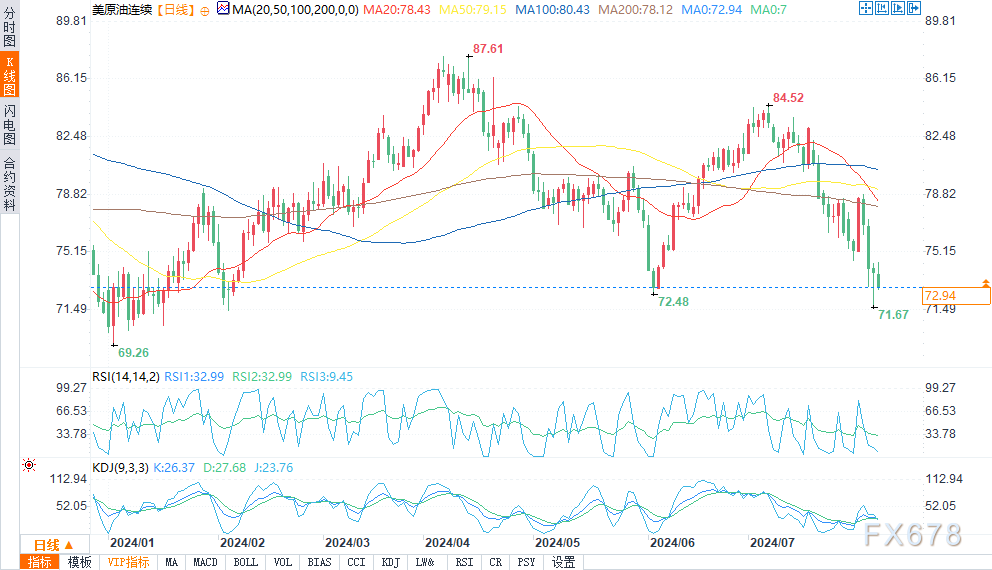Open the 设置 settings button

point(563,562)
